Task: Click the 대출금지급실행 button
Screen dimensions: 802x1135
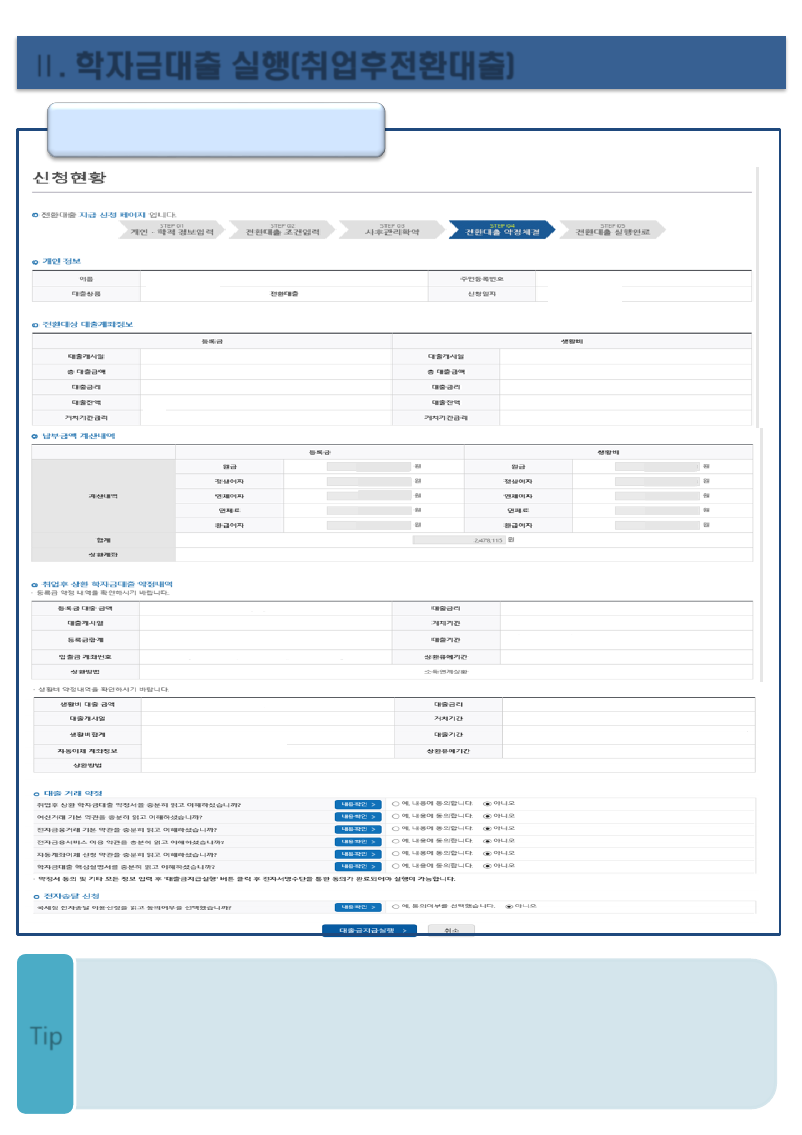Action: [x=369, y=930]
